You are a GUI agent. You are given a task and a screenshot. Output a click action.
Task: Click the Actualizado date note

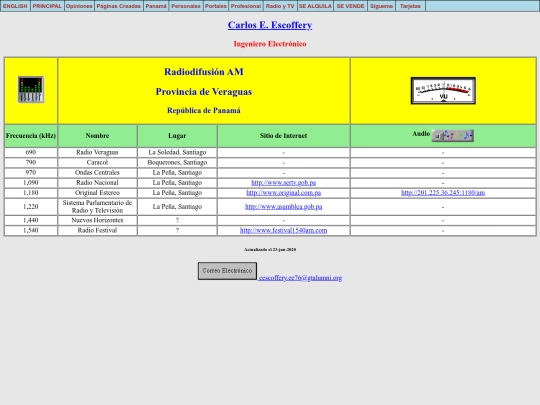point(270,249)
